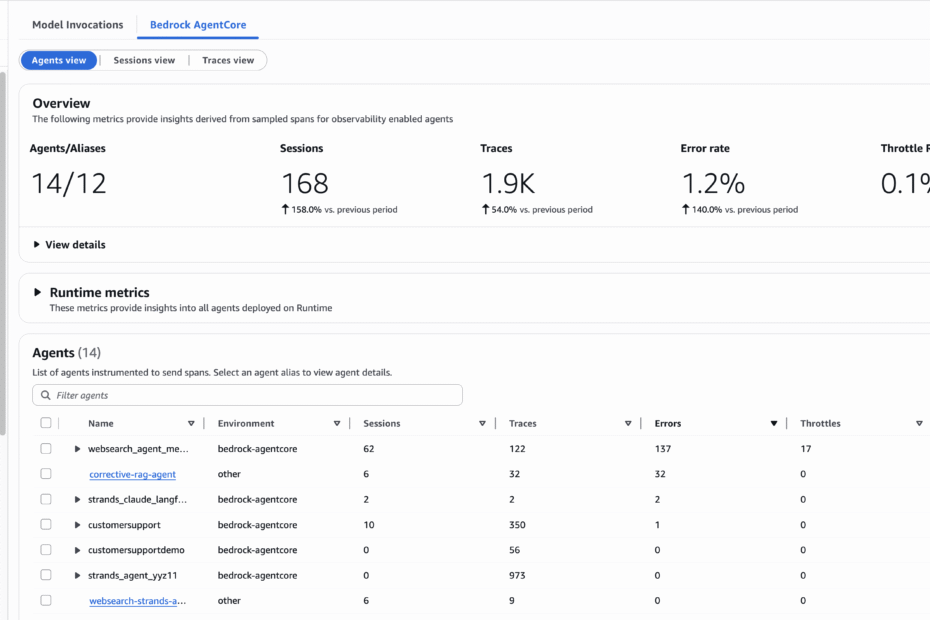This screenshot has height=620, width=930.
Task: Expand the strands_claude_langf... agent row
Action: tap(77, 500)
